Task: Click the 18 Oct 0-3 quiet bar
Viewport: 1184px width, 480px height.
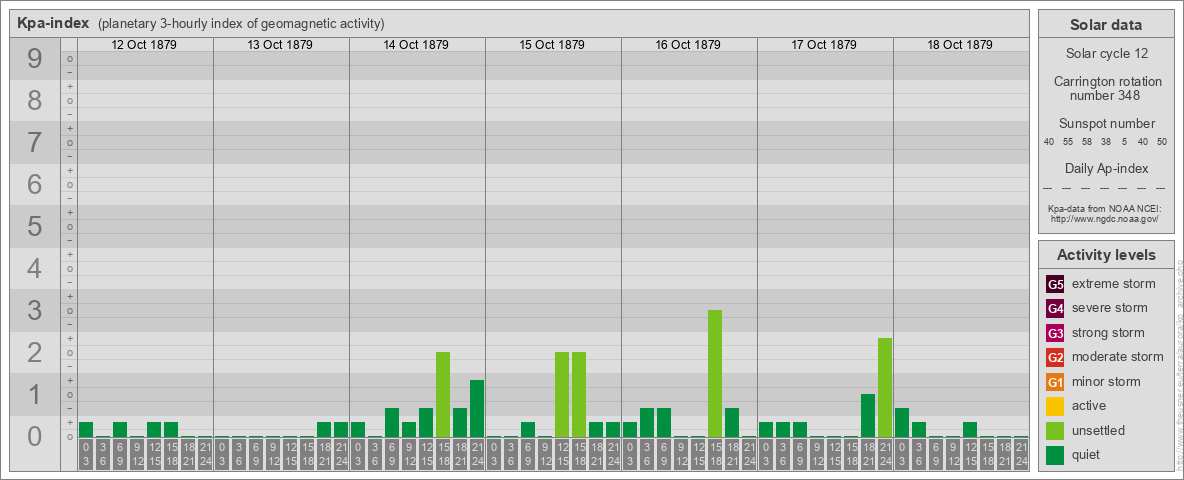Action: click(x=902, y=423)
